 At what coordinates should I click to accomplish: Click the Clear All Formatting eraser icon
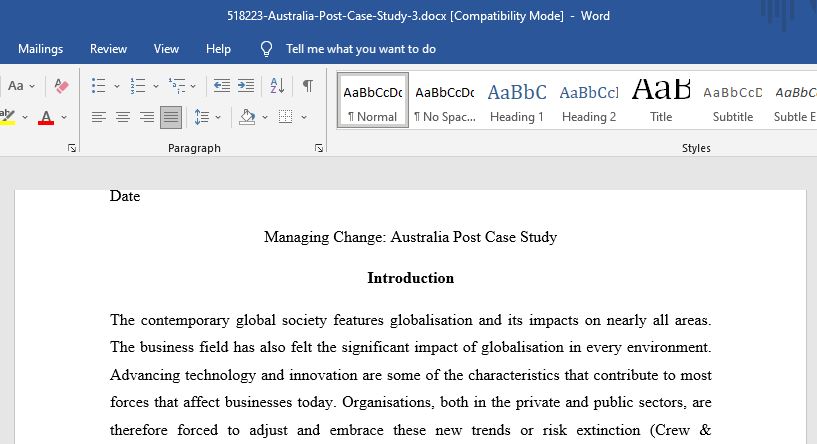[61, 85]
